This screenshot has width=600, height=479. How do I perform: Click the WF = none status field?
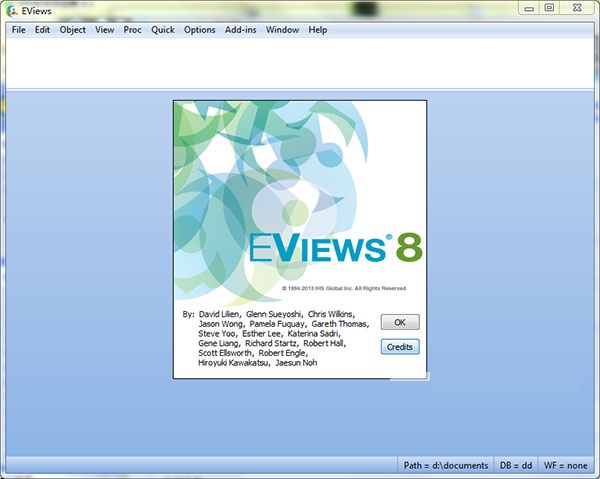coord(565,466)
